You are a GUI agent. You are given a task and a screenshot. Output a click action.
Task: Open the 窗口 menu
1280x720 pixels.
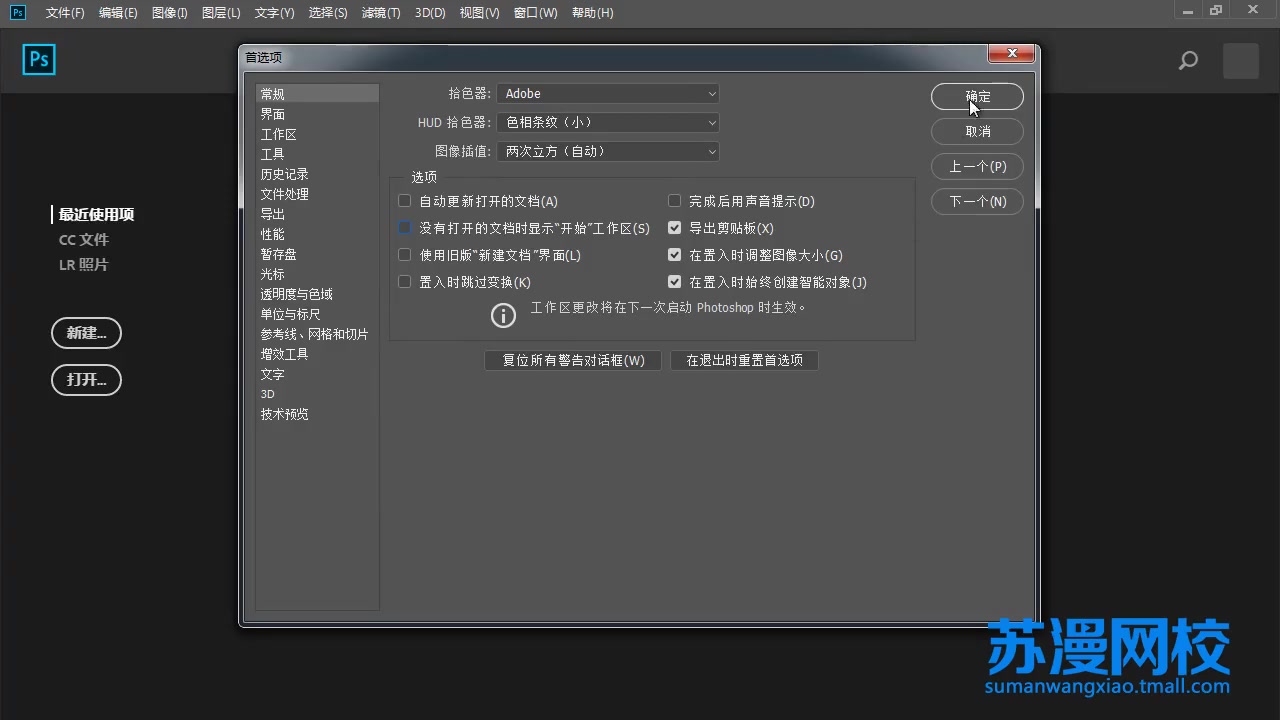point(535,13)
